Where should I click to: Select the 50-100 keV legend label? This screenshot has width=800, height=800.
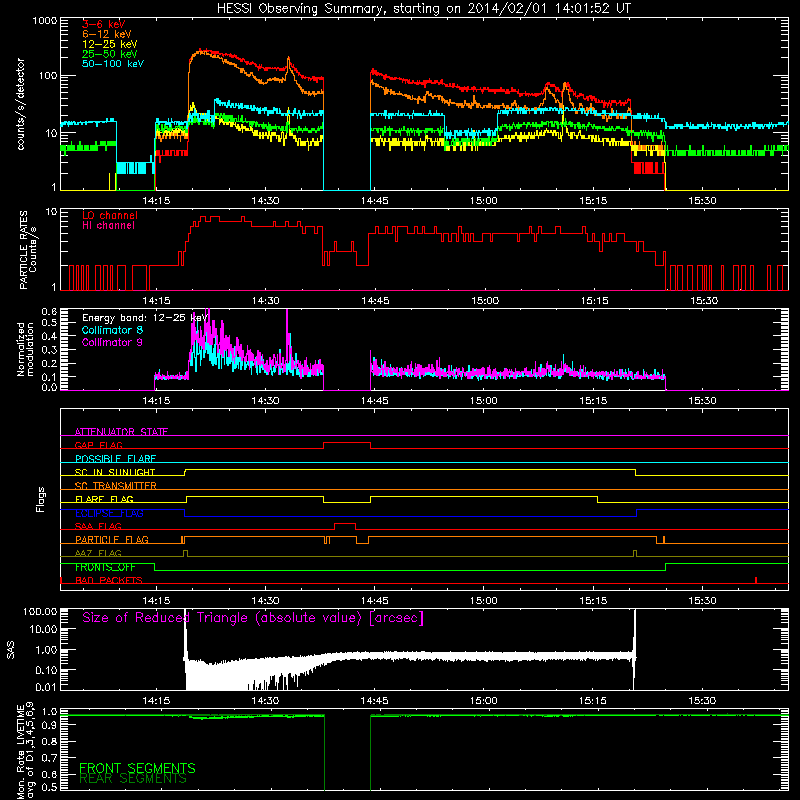tap(113, 64)
